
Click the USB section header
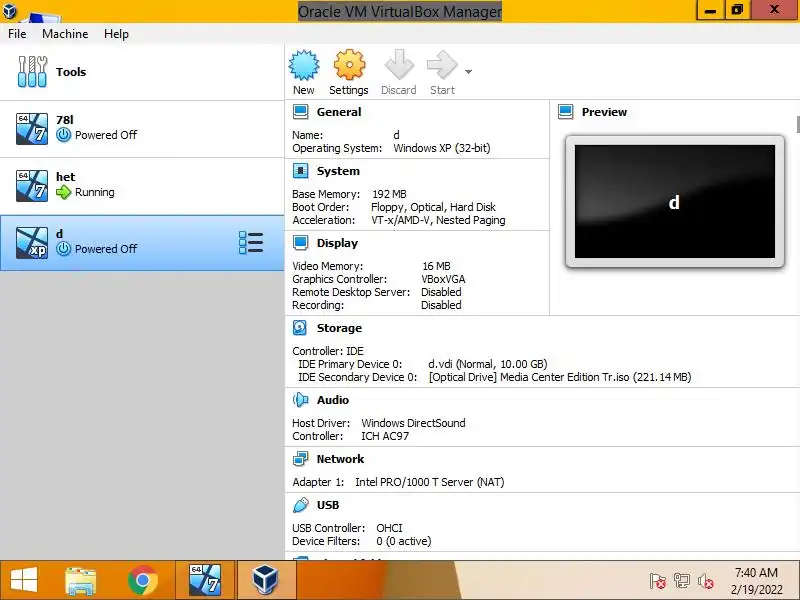coord(328,505)
